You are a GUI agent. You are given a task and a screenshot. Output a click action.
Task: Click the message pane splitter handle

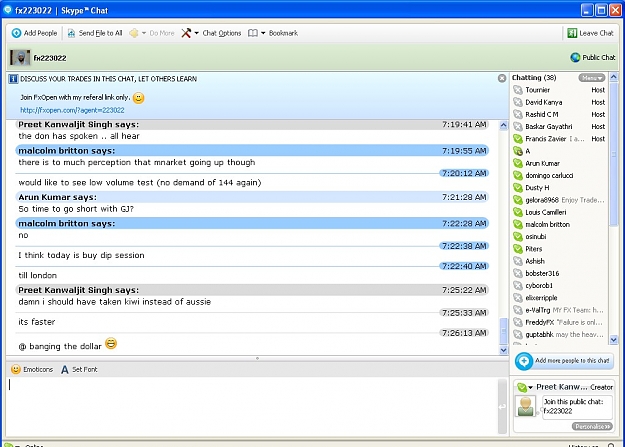(257, 358)
